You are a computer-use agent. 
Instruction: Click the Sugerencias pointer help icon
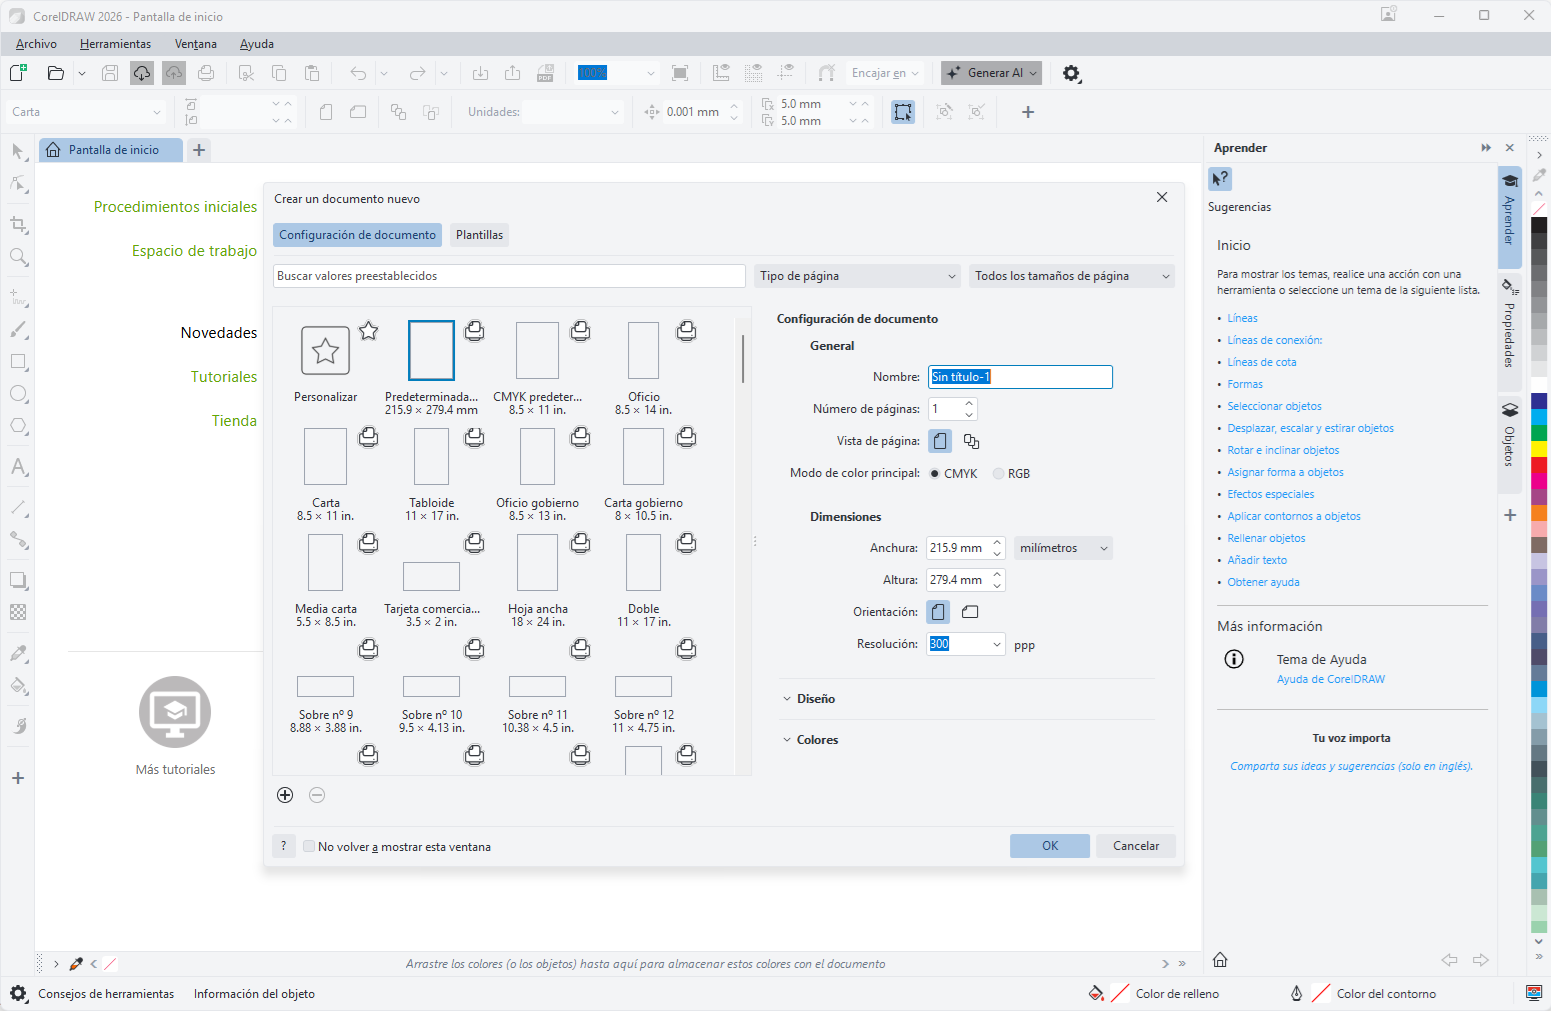coord(1220,179)
